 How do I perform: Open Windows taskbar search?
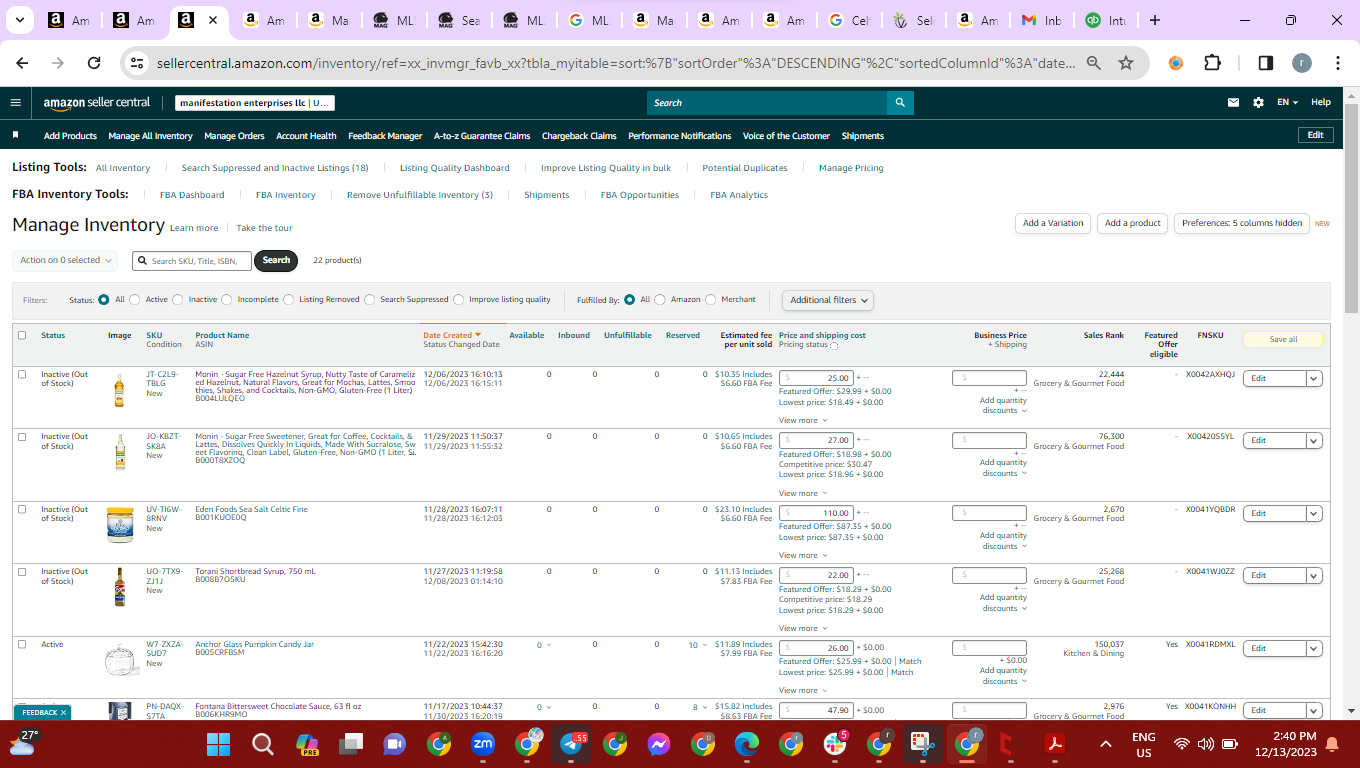[x=263, y=744]
